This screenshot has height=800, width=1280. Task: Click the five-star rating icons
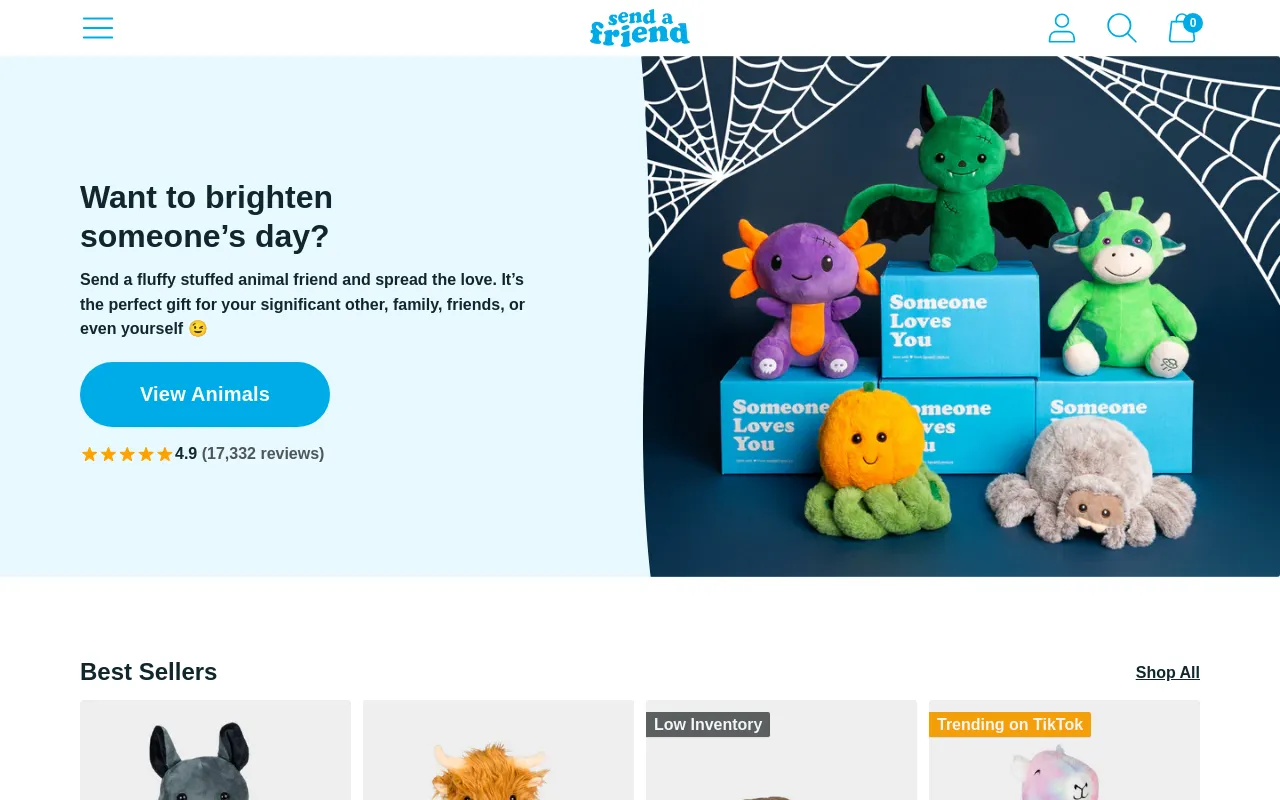(127, 454)
